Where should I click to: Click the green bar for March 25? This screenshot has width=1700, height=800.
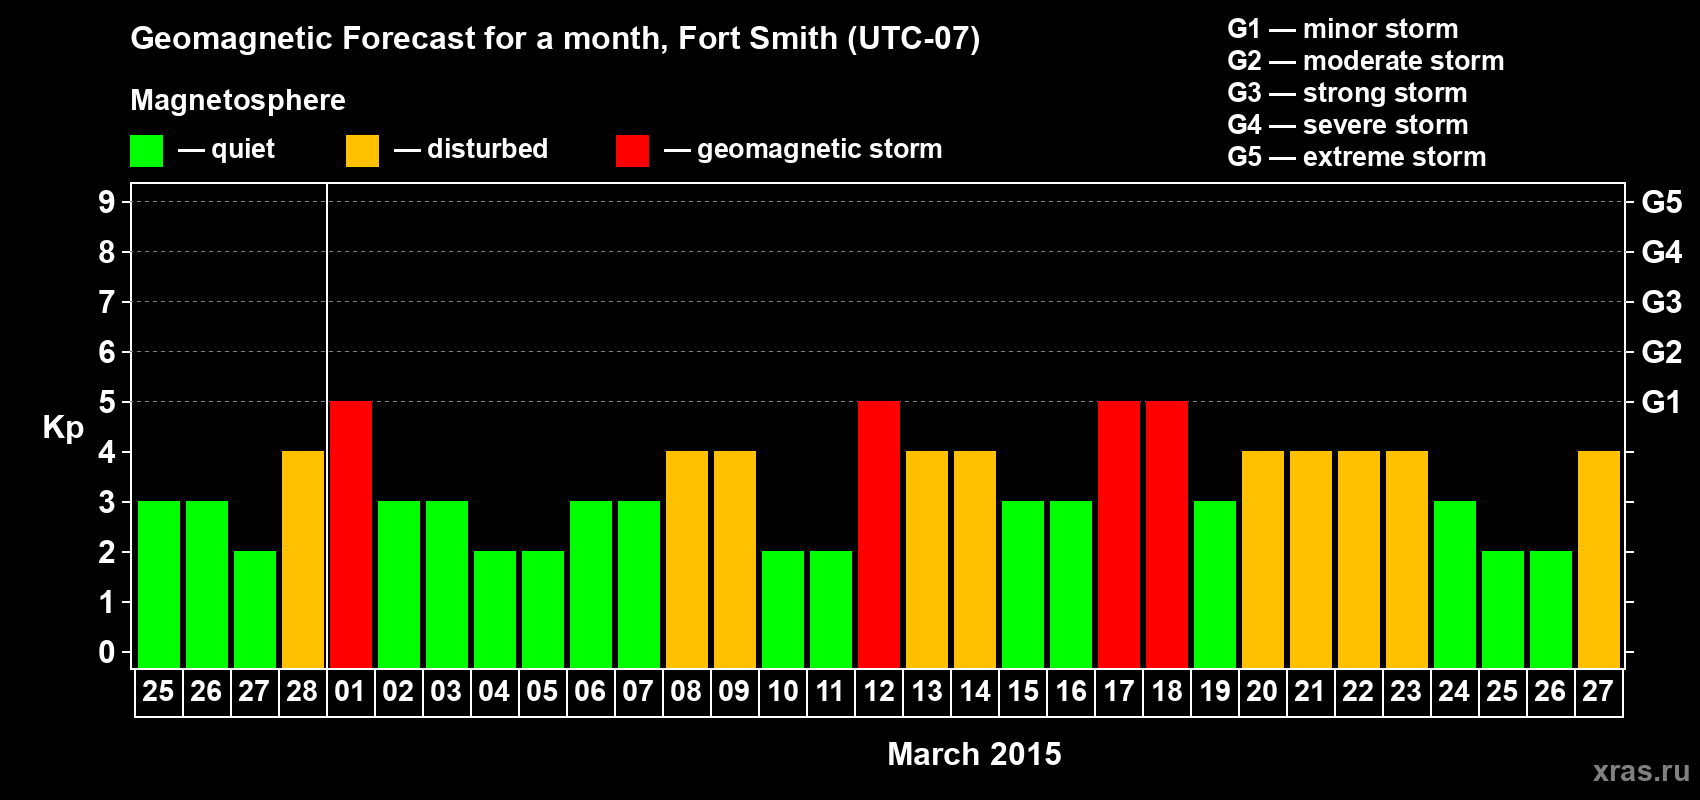click(x=1503, y=609)
